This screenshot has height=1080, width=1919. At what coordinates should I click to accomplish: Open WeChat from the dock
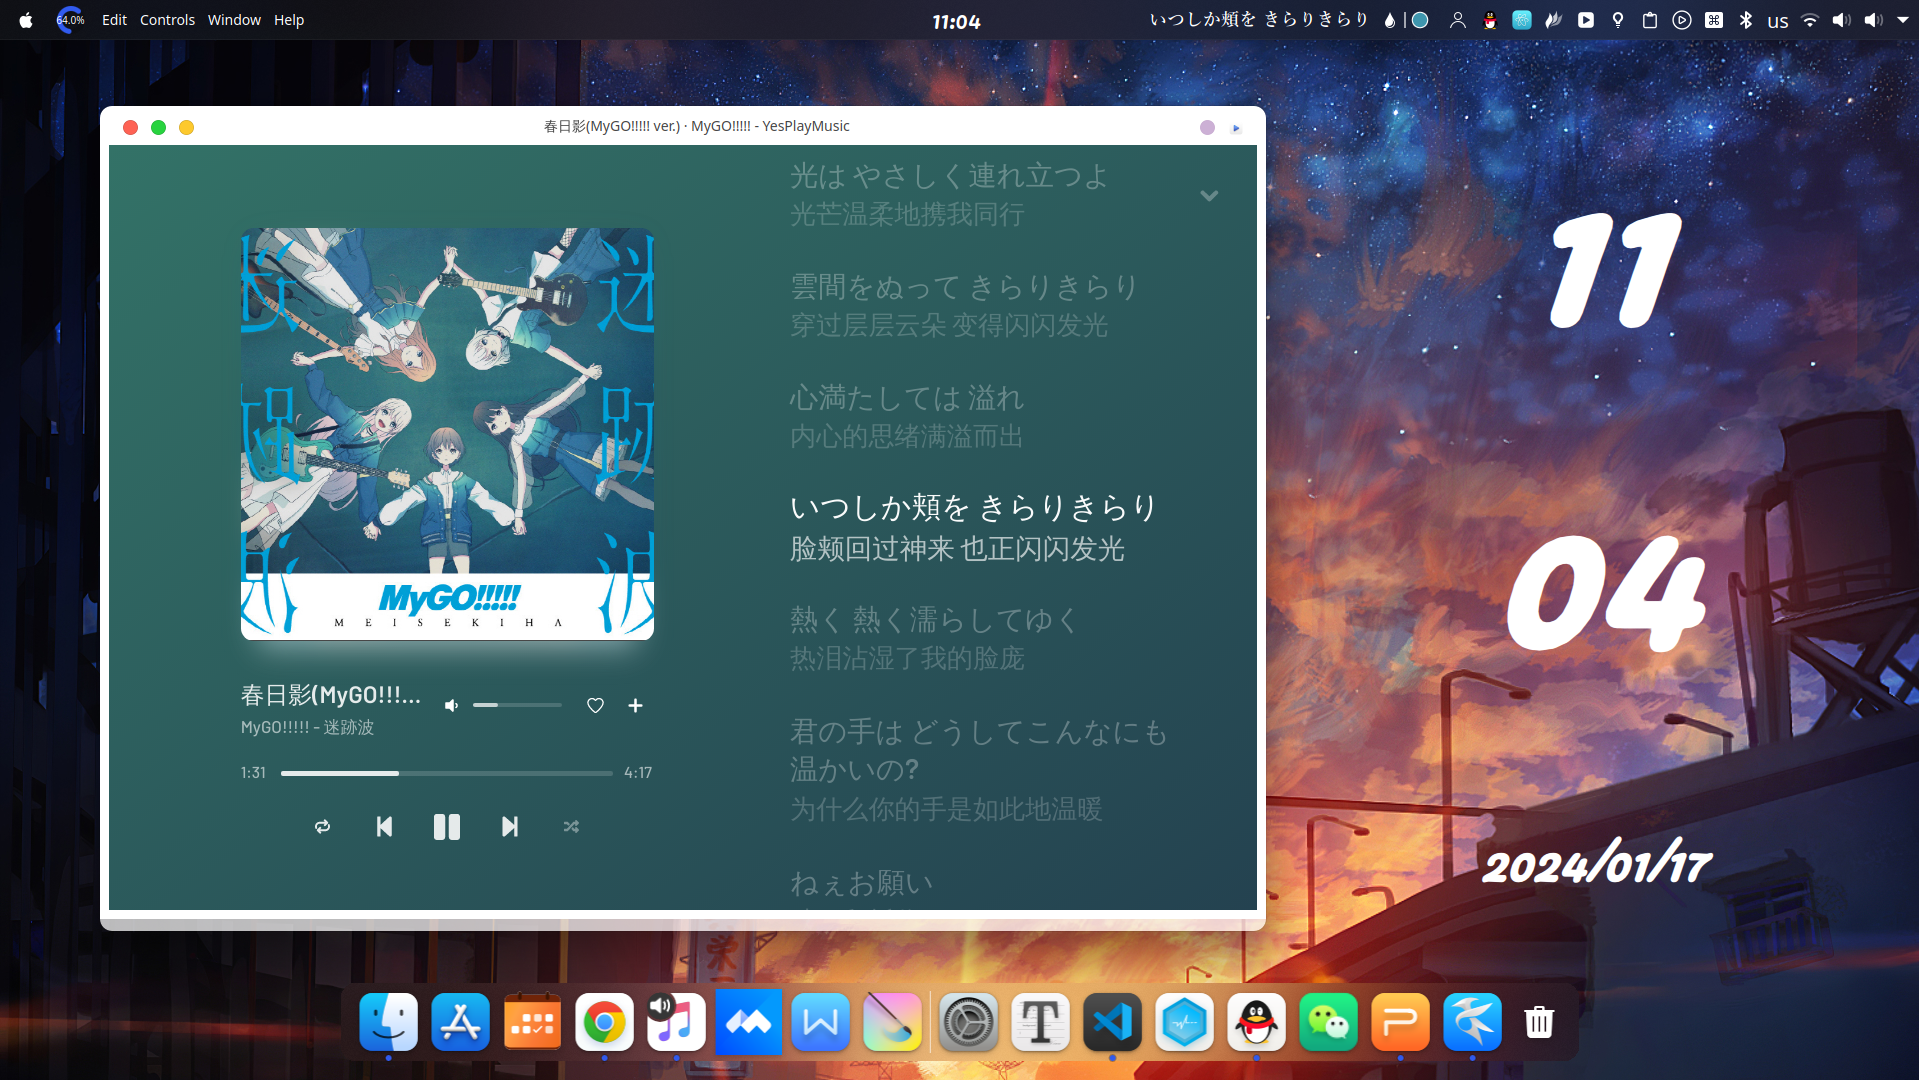click(x=1328, y=1022)
